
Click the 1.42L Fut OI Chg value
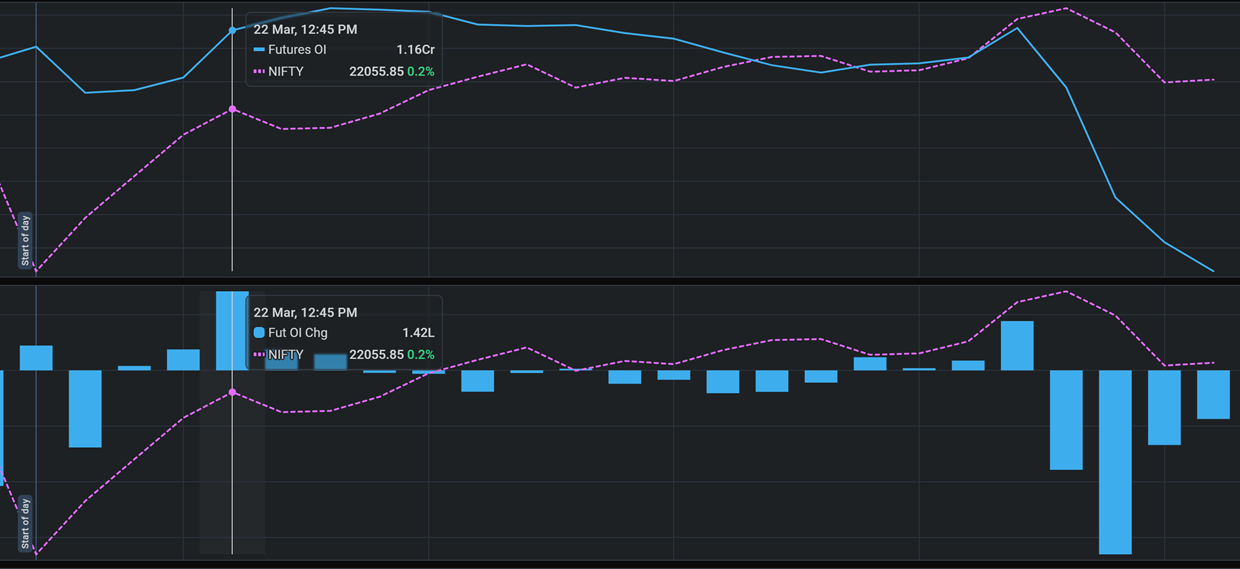(418, 333)
